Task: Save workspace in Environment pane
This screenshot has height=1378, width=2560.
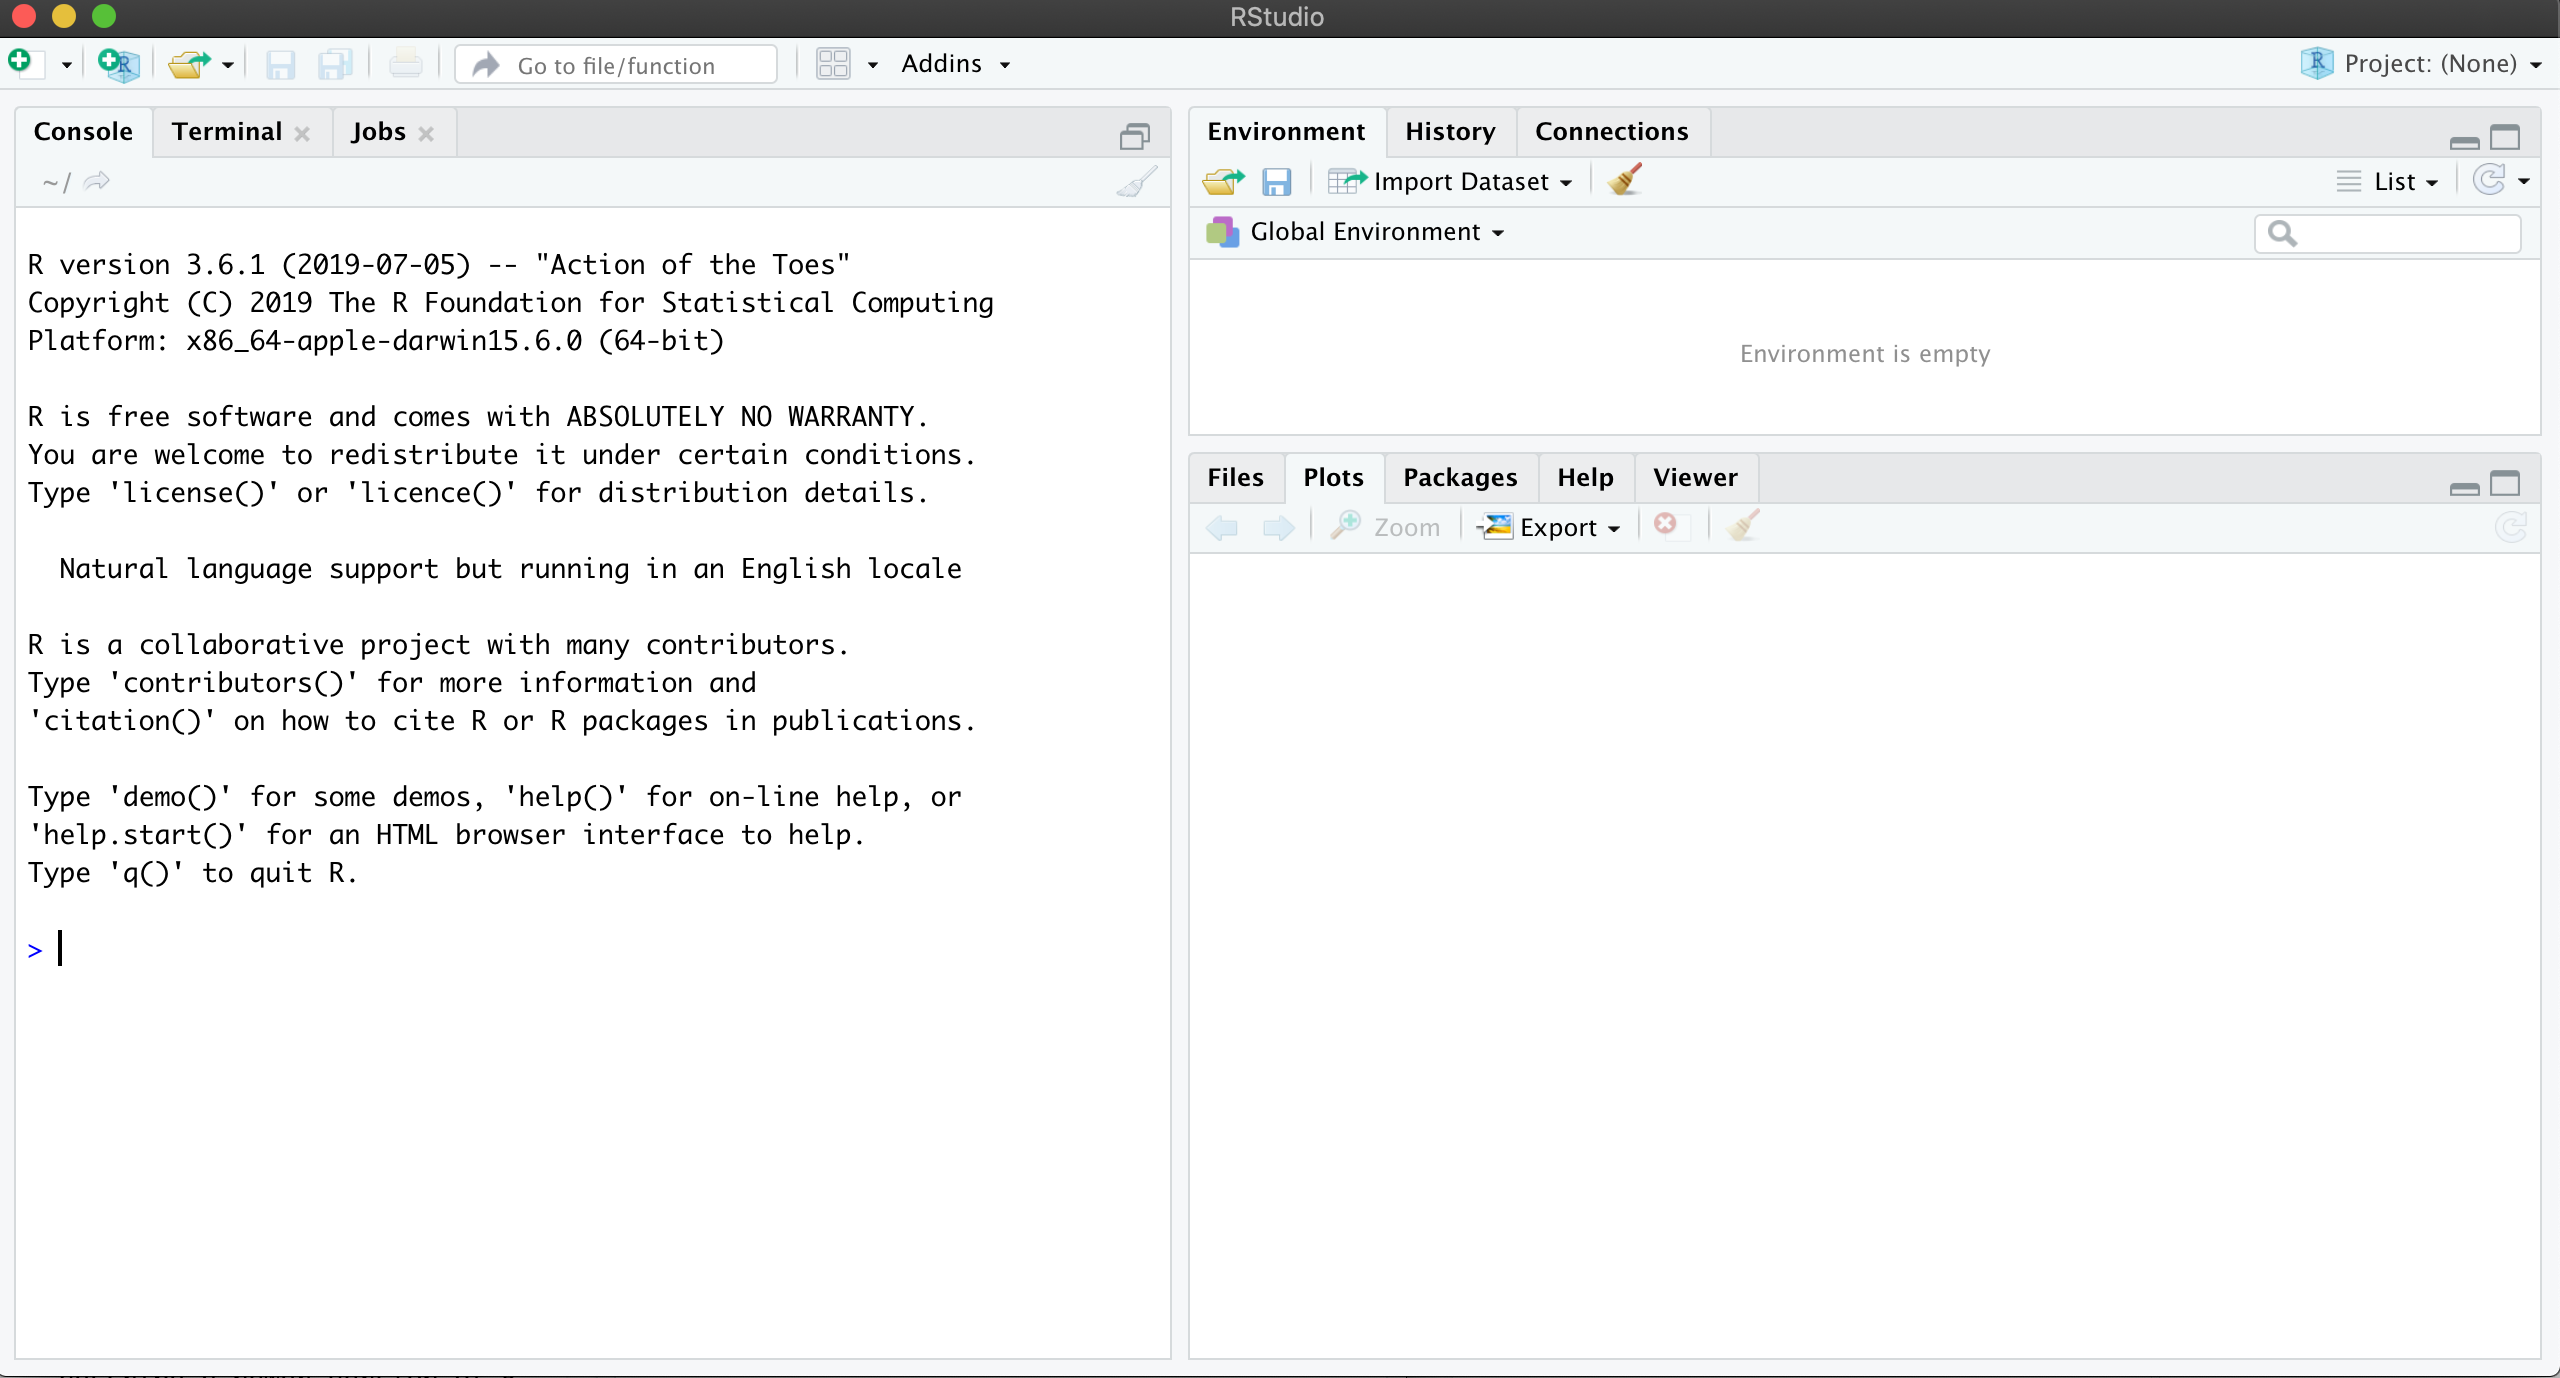Action: 1276,182
